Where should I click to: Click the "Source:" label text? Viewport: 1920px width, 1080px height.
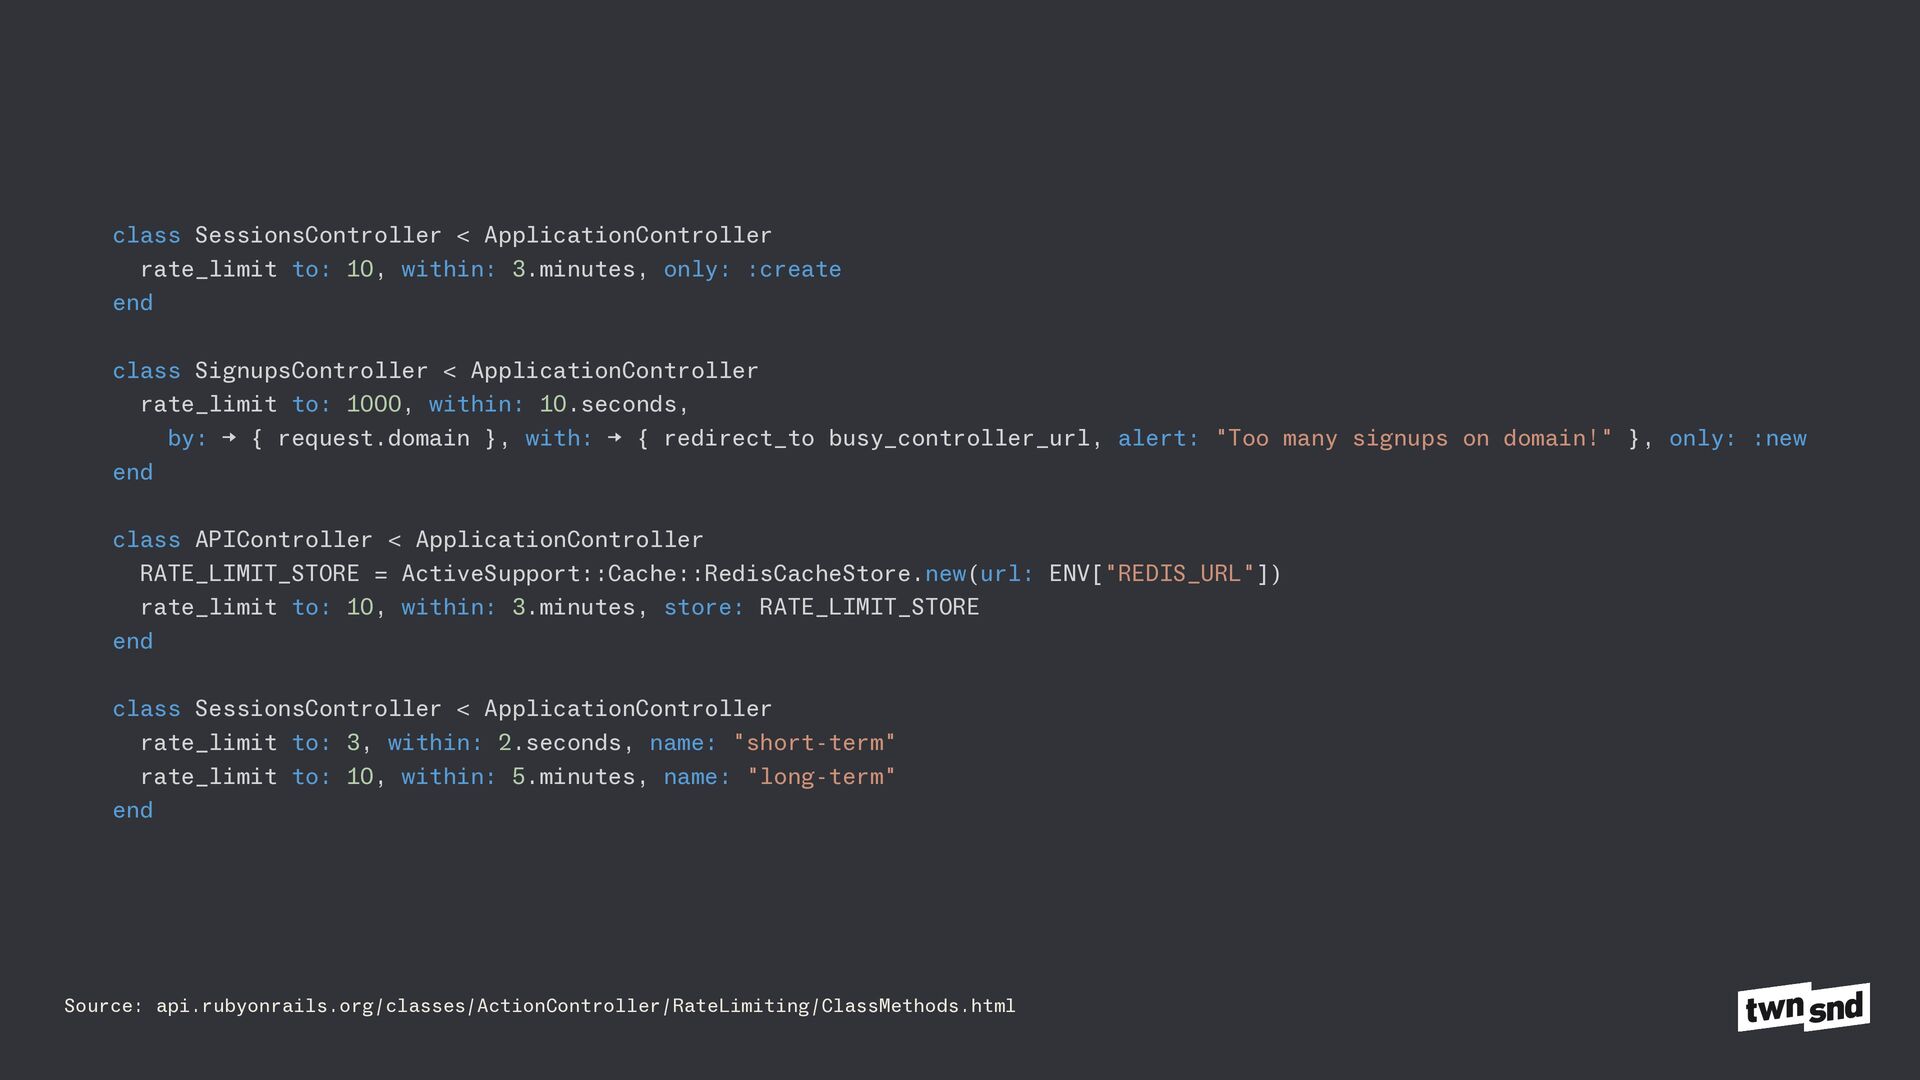tap(104, 1006)
